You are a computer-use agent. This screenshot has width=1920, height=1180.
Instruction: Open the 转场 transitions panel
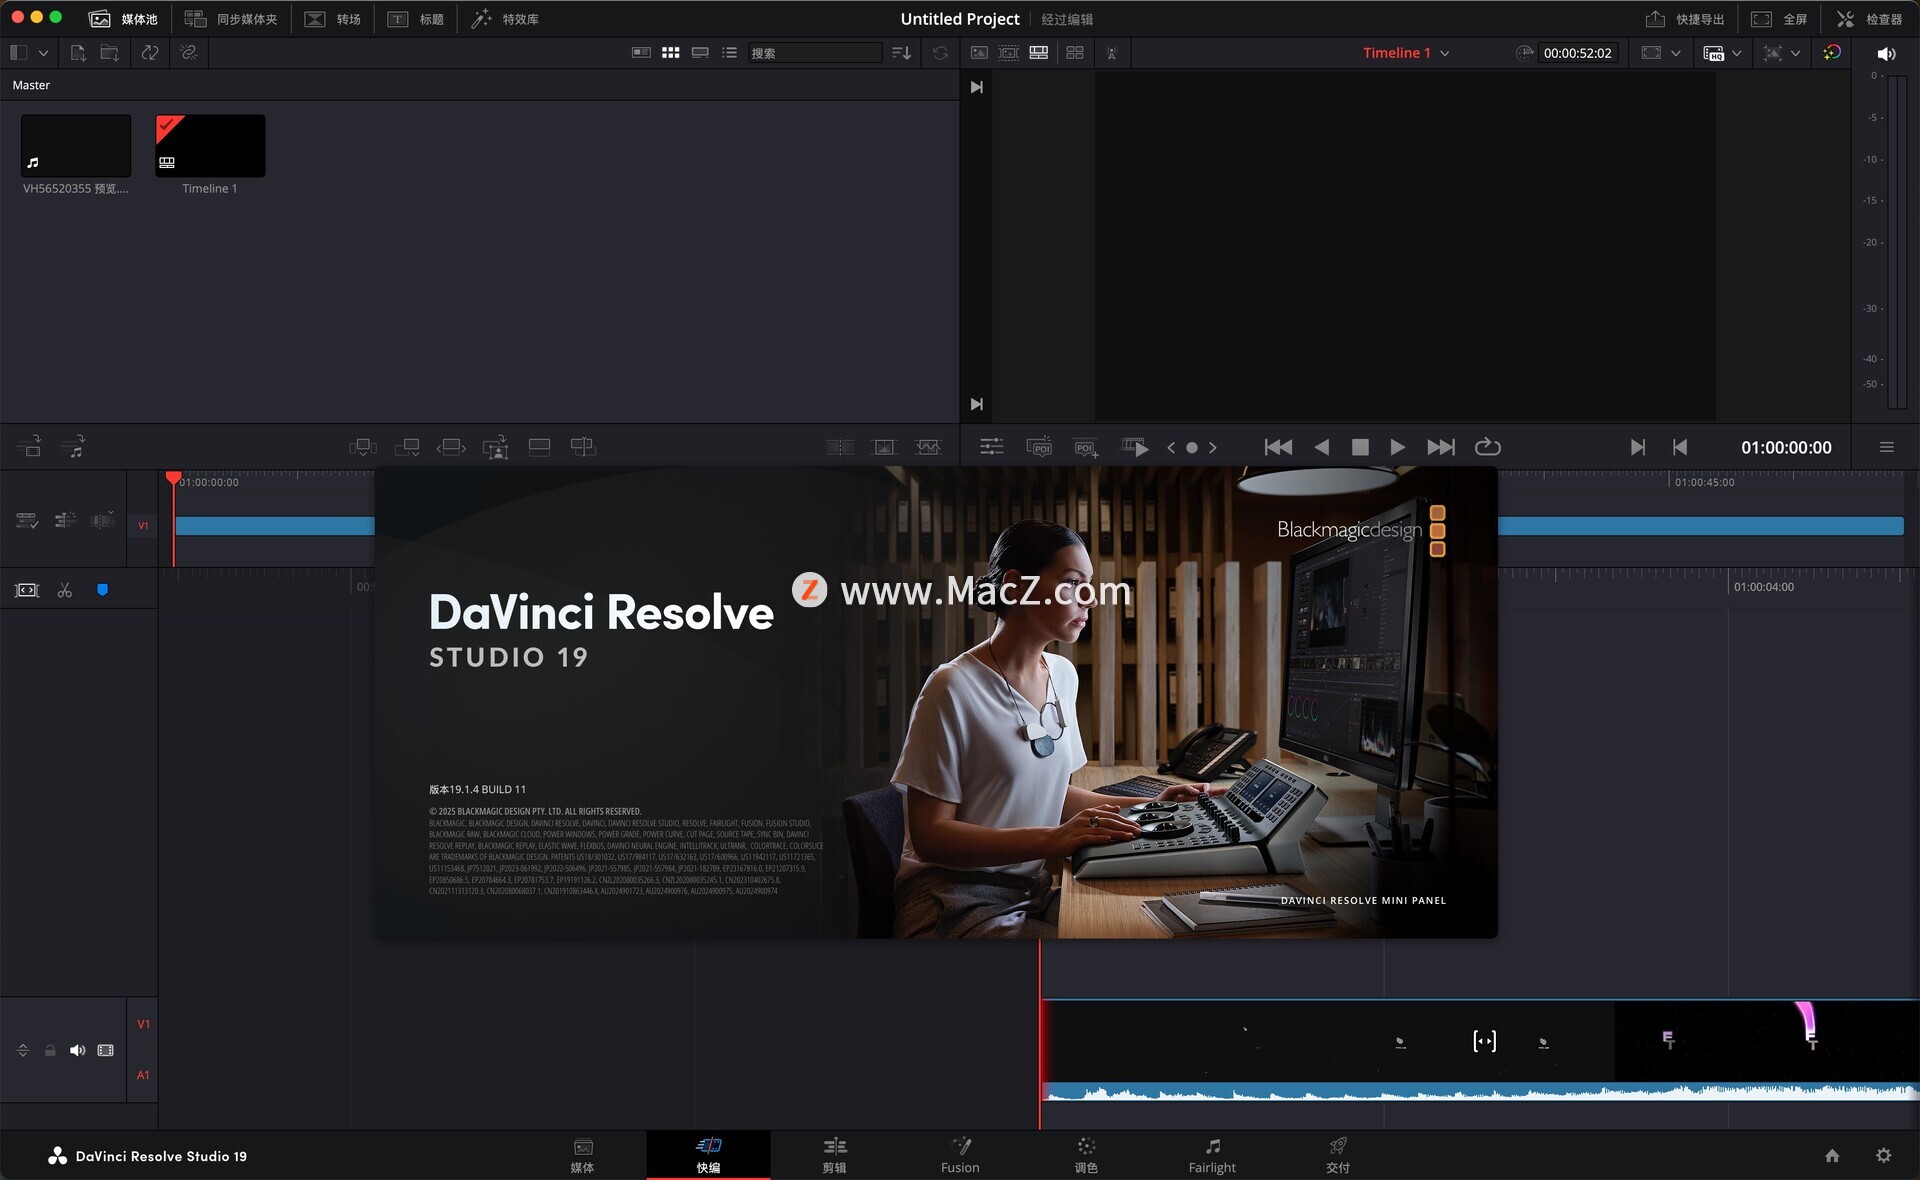333,19
